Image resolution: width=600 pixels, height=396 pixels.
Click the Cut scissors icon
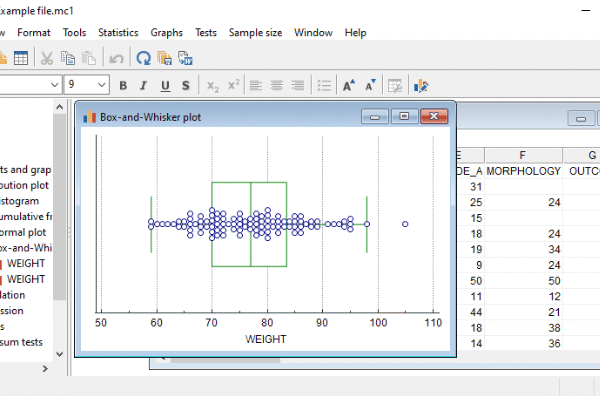tap(47, 58)
